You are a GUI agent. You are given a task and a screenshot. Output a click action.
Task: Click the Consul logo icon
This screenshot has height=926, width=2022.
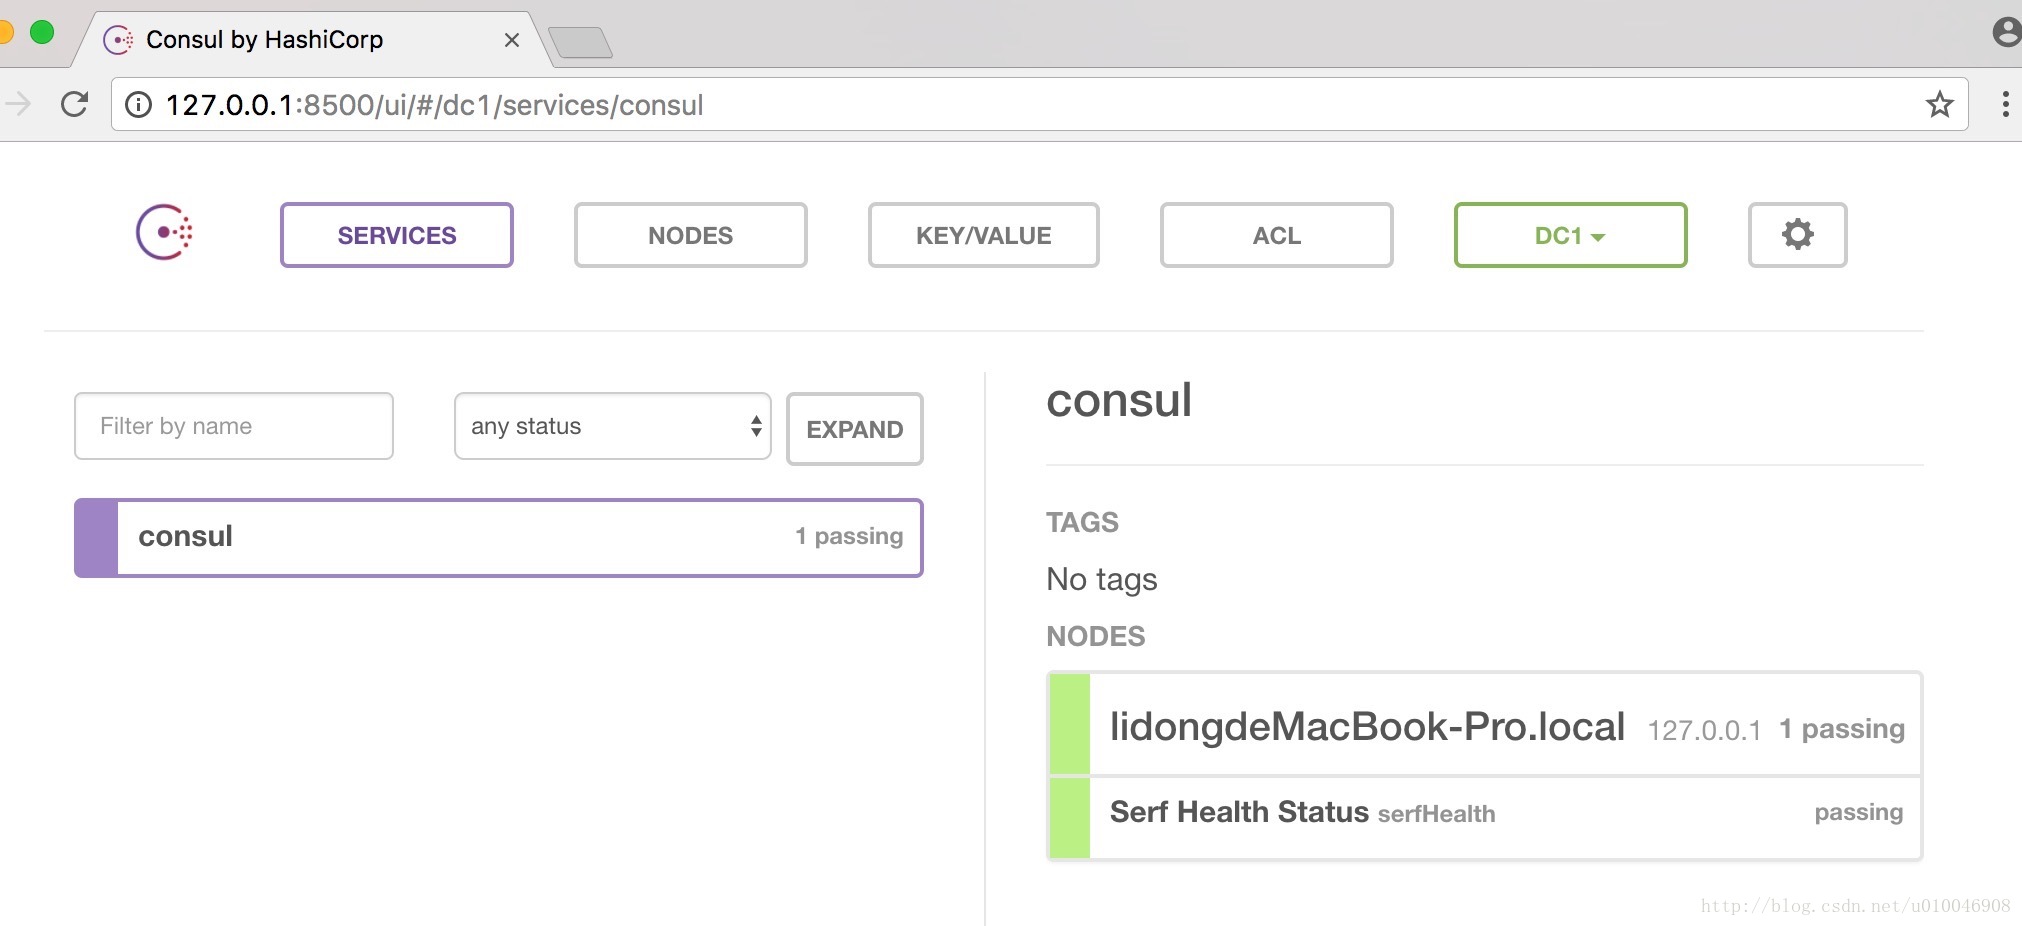[164, 233]
